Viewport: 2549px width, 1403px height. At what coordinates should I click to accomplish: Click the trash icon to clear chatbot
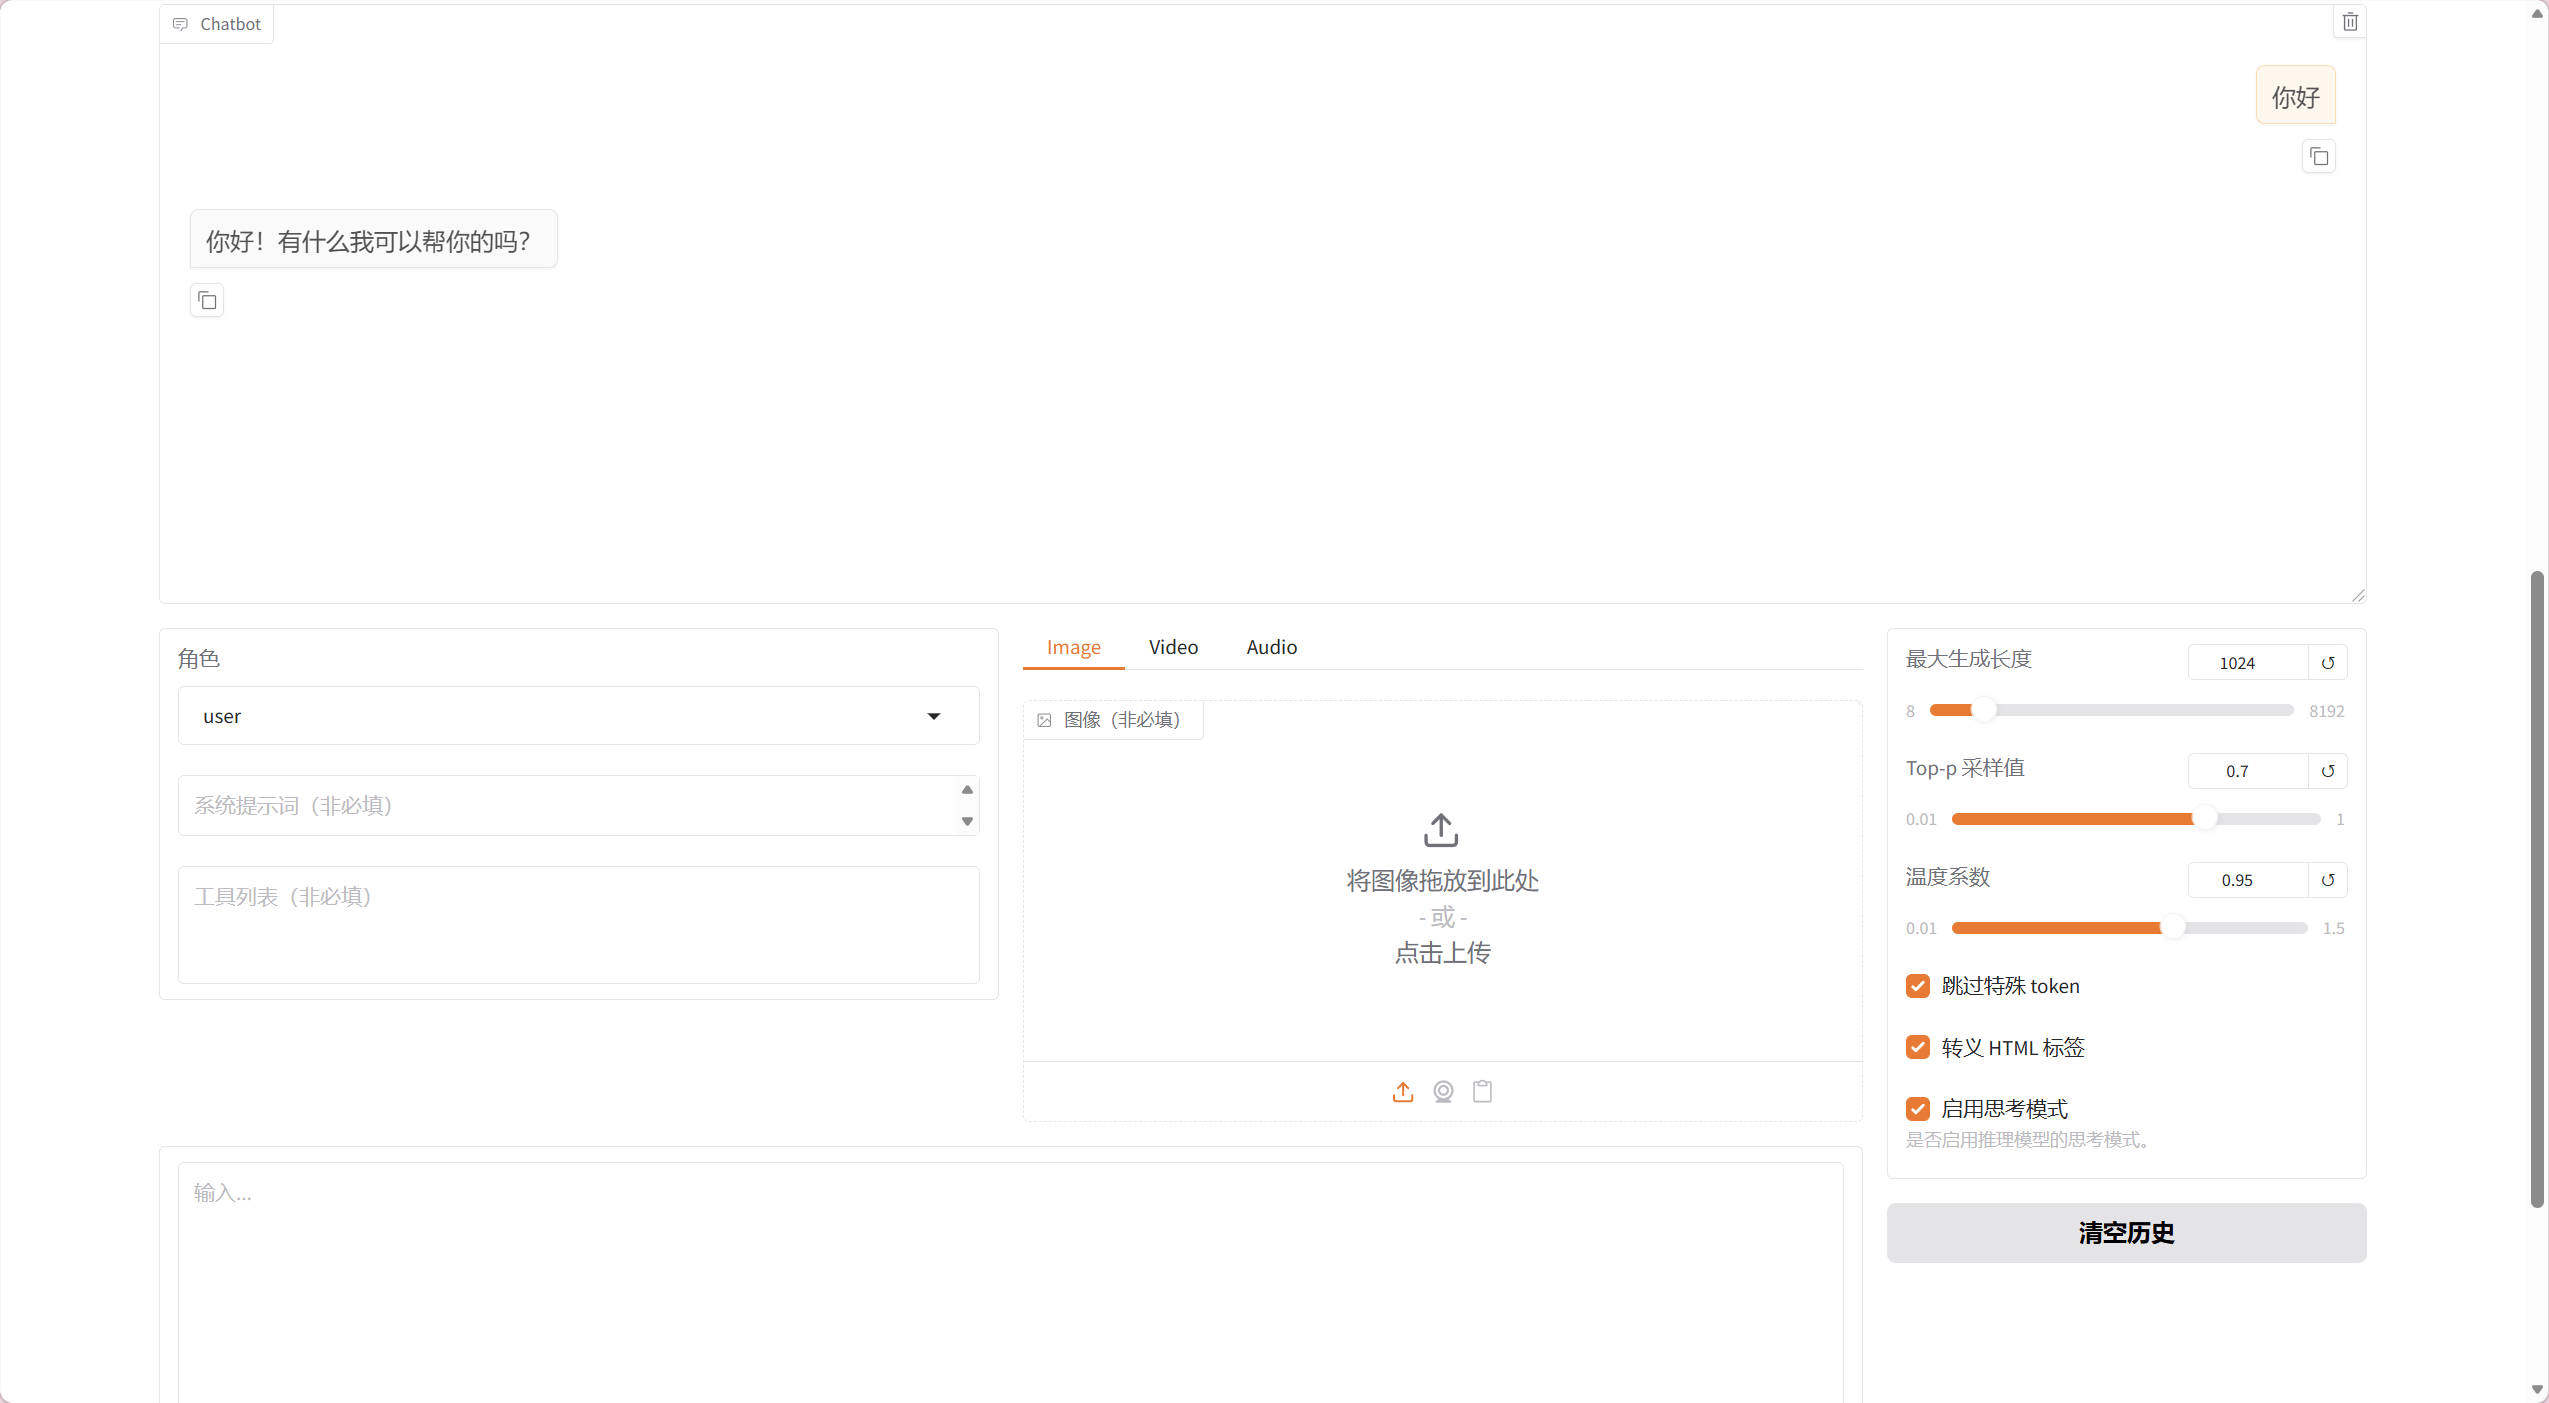[2350, 22]
